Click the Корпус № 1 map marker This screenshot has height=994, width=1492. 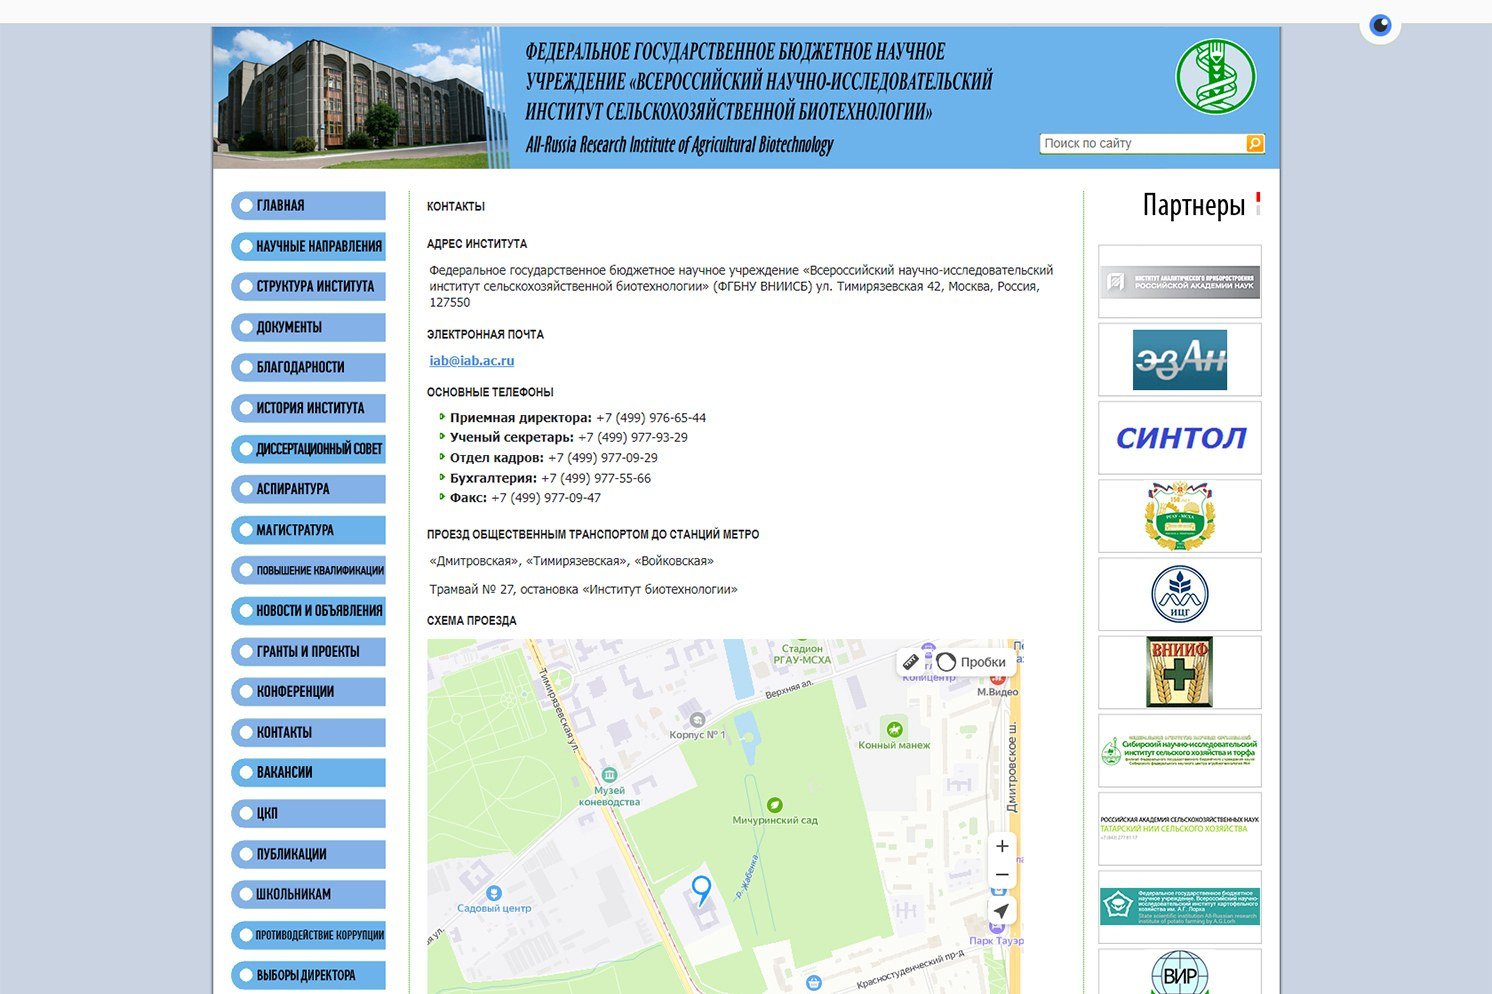698,720
